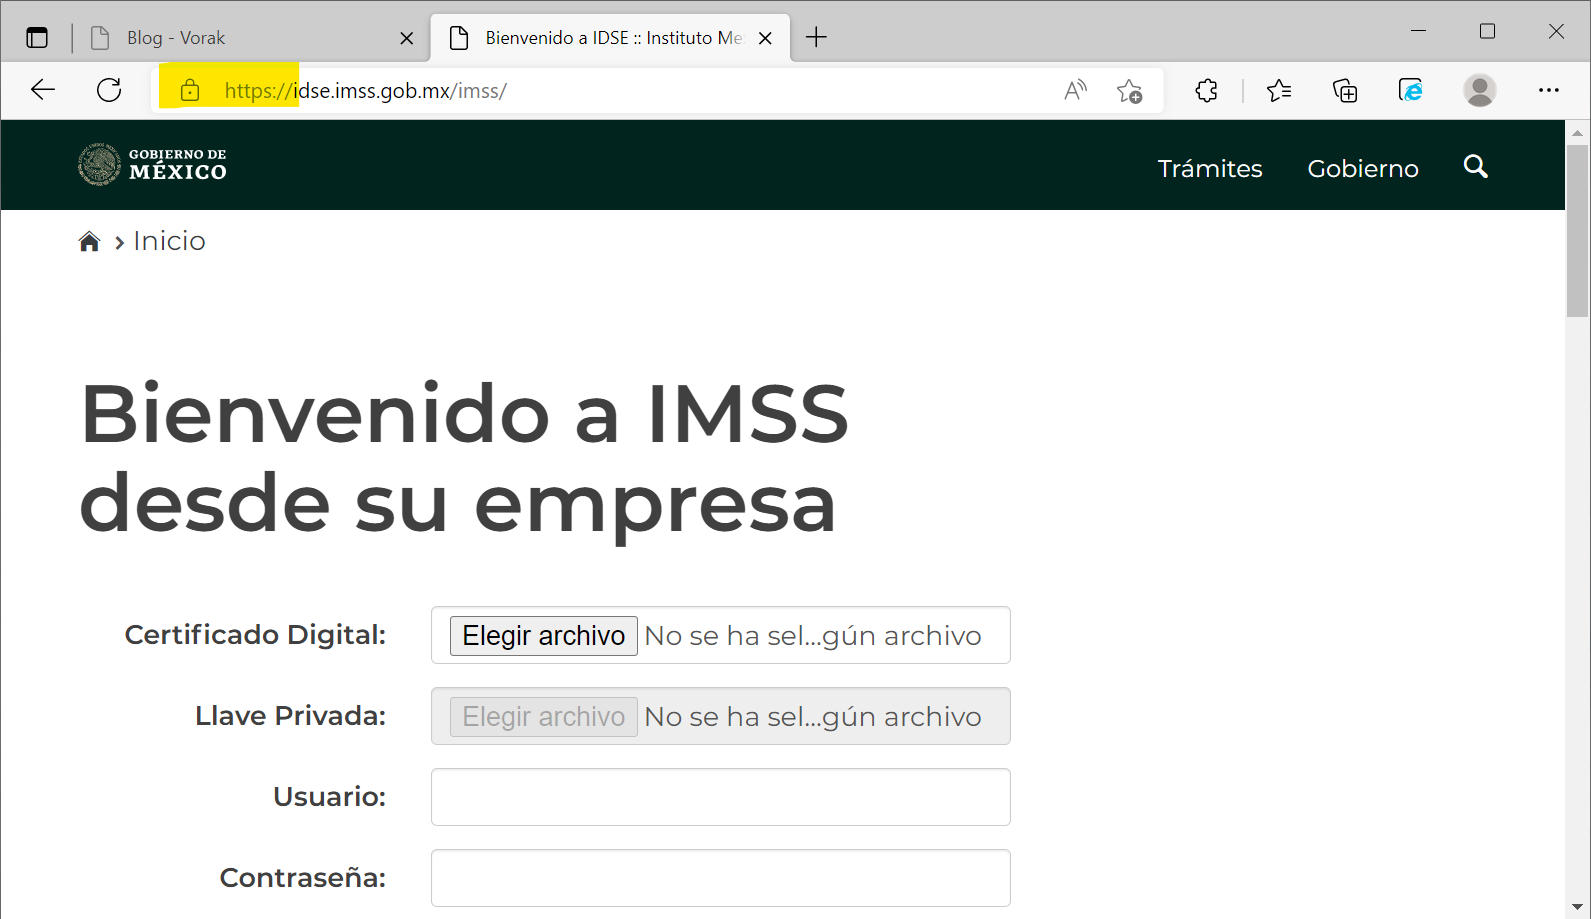
Task: Open a new tab with plus button
Action: pyautogui.click(x=816, y=38)
